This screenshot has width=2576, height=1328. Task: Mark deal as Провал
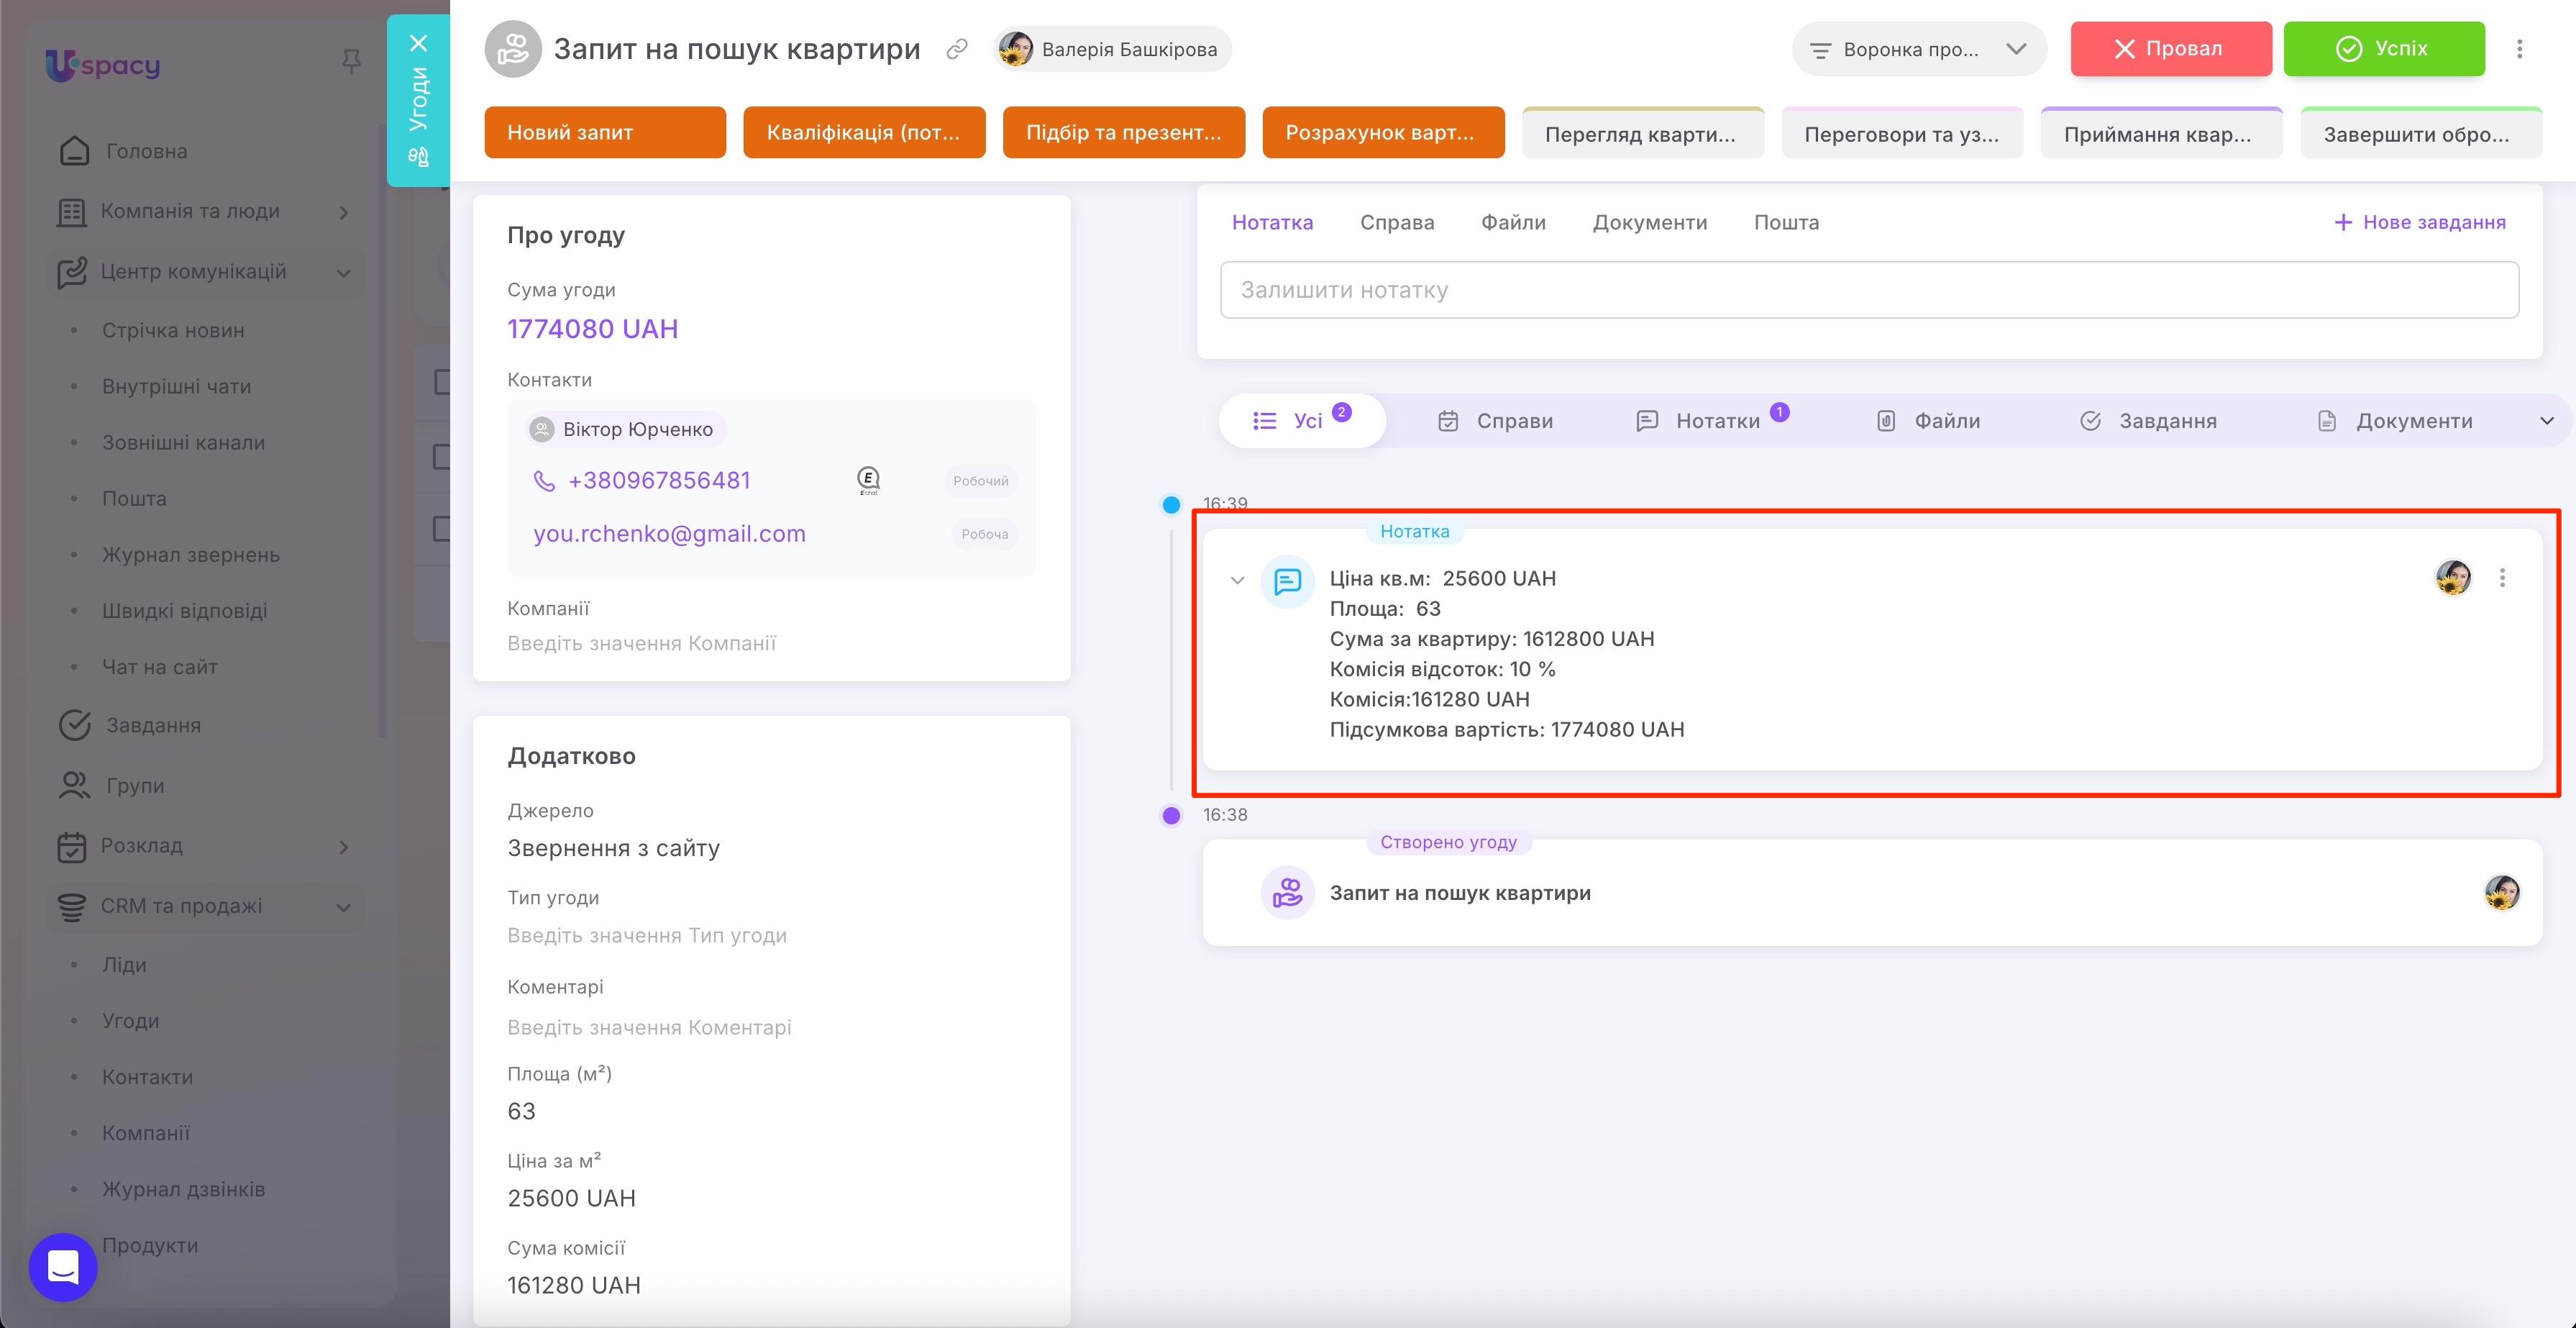point(2171,49)
